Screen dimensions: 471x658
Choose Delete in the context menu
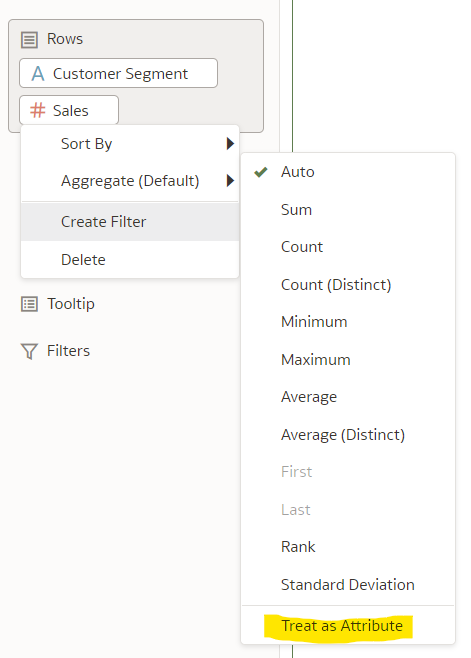point(130,259)
